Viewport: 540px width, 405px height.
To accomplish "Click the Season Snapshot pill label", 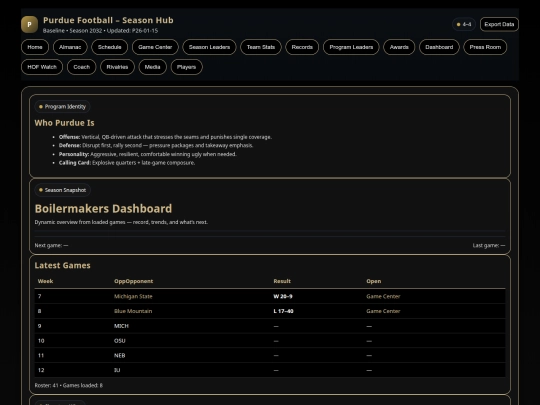I will (x=62, y=190).
